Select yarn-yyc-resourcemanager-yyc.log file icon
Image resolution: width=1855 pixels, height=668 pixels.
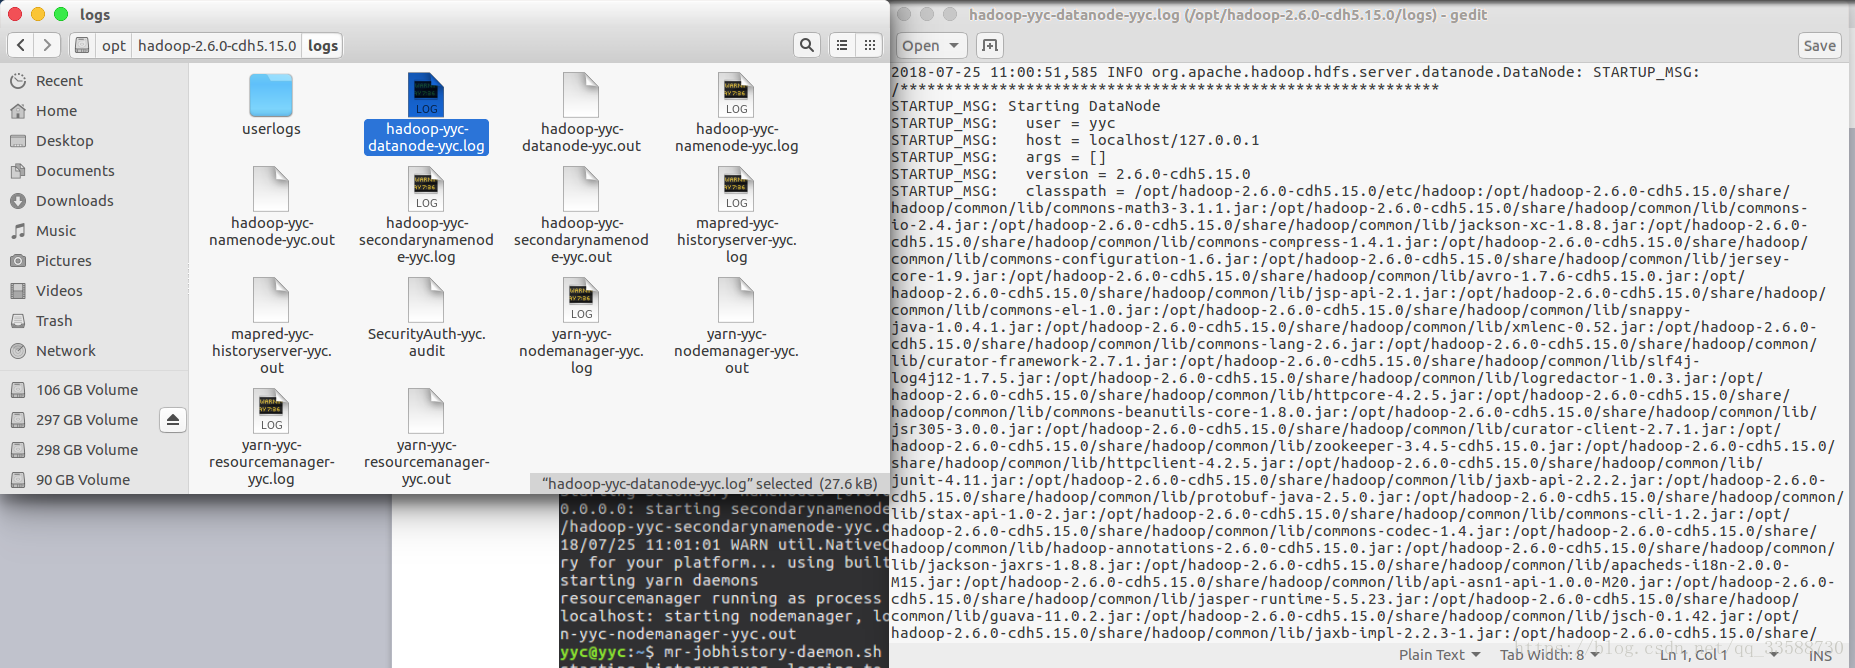pyautogui.click(x=271, y=411)
